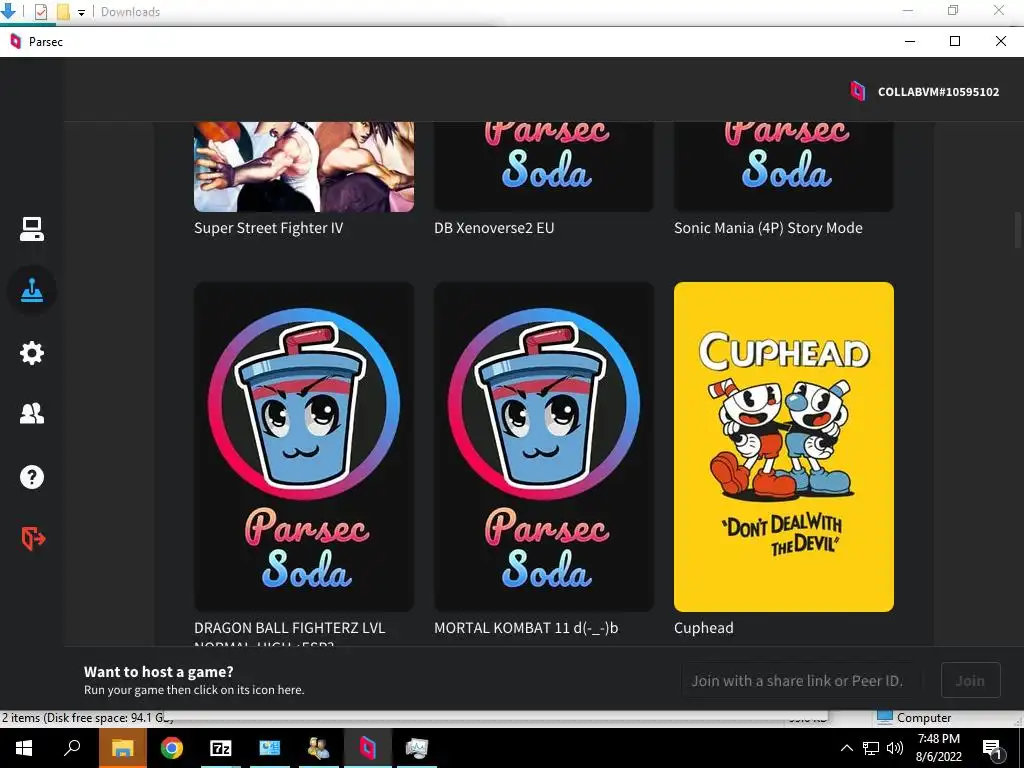Click the COLLABVM#10595102 account name
Viewport: 1024px width, 768px height.
point(938,92)
